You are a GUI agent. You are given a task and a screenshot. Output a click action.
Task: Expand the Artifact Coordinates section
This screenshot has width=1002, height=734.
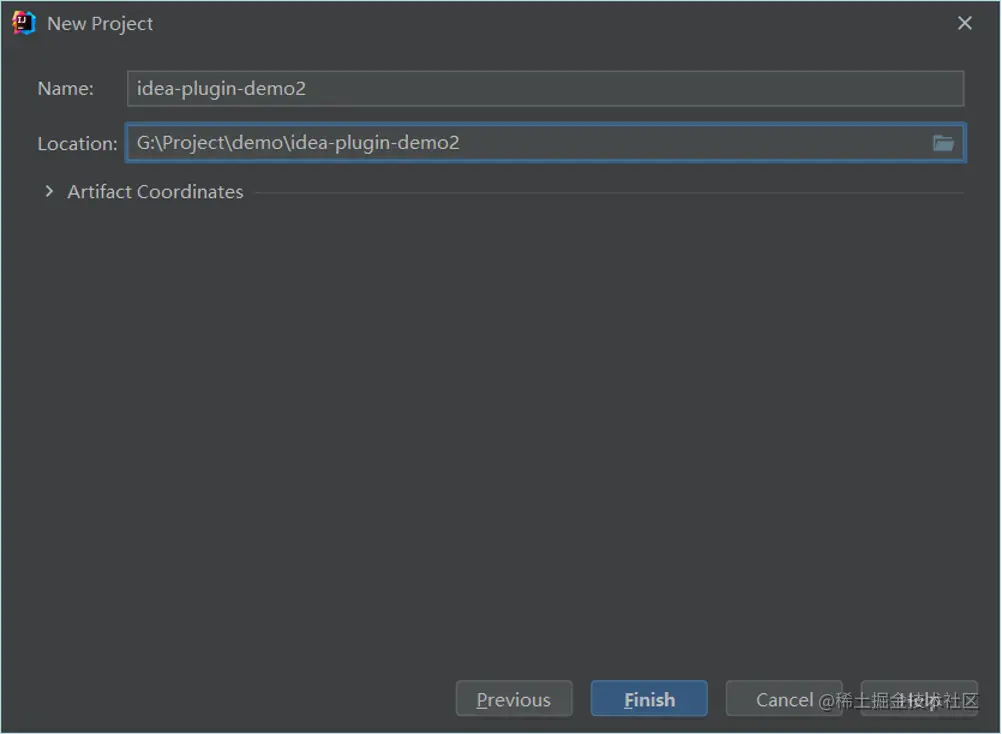[49, 191]
